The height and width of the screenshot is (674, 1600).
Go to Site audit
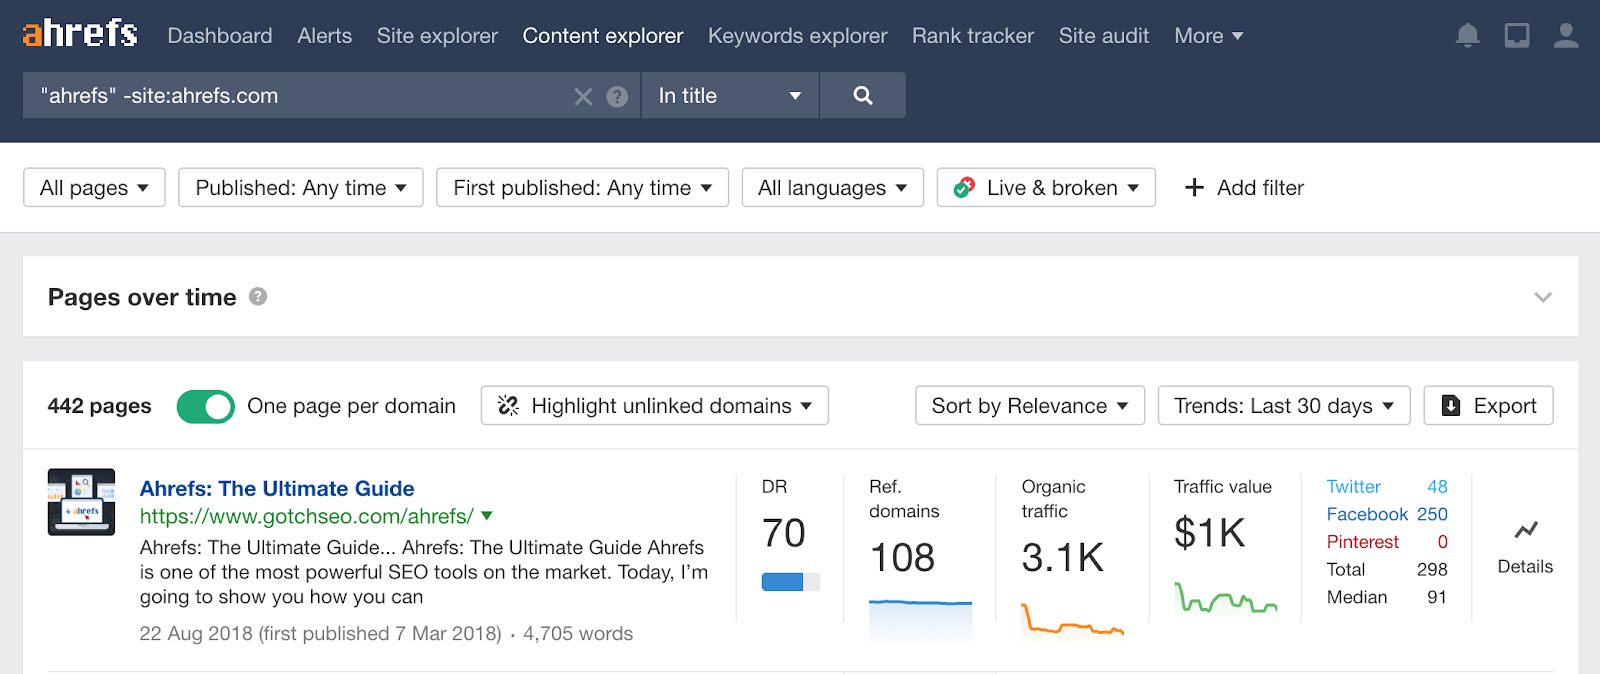click(x=1104, y=36)
